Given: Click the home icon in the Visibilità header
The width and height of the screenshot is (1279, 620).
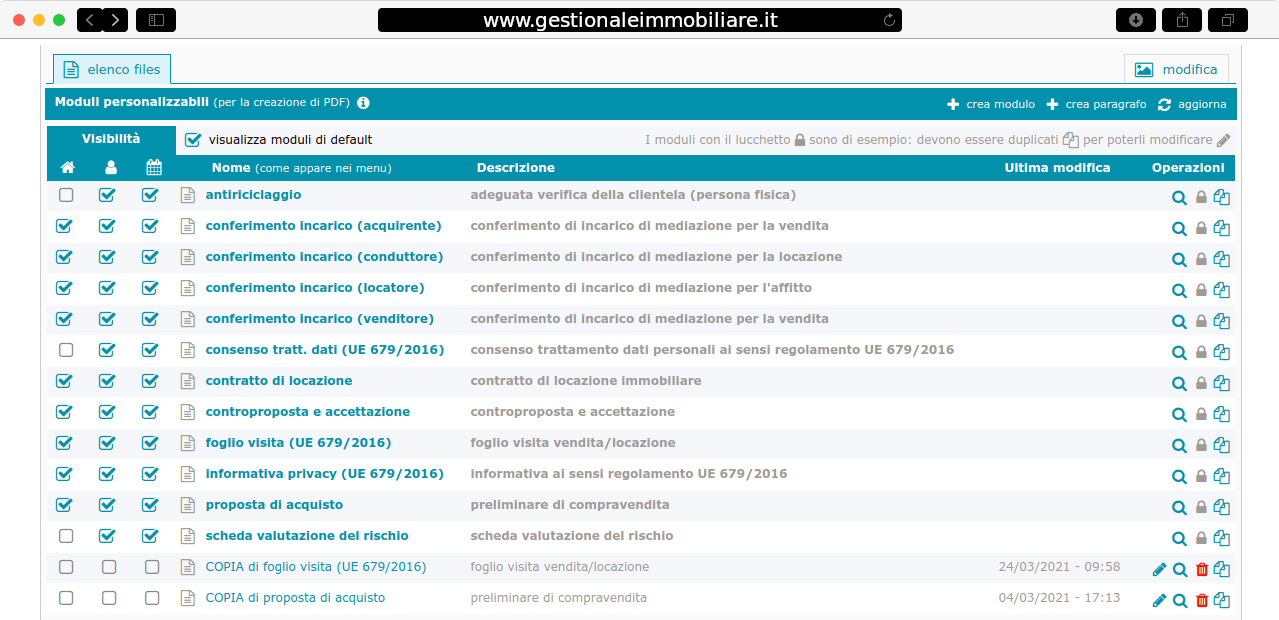Looking at the screenshot, I should [67, 168].
